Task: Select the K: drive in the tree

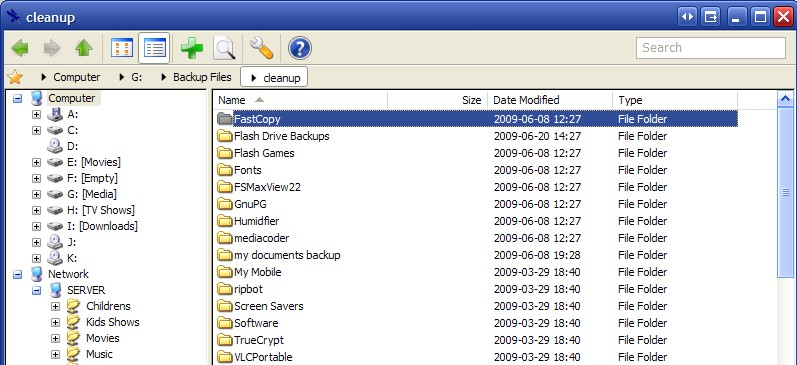Action: (72, 258)
